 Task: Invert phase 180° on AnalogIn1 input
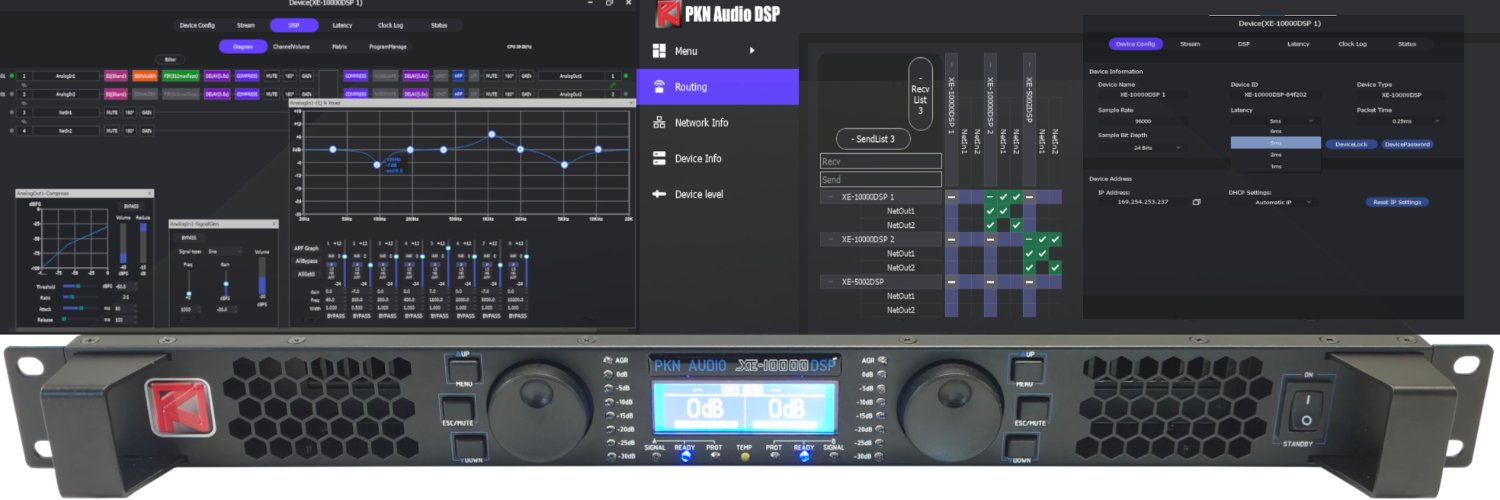point(289,76)
